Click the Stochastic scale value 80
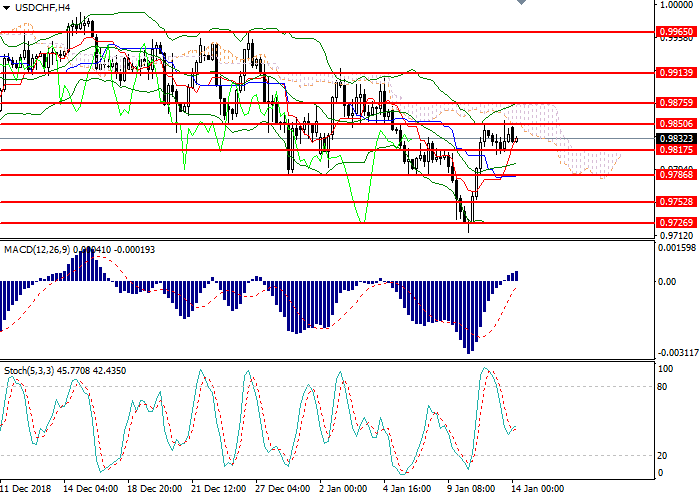700x500 pixels. click(x=663, y=386)
